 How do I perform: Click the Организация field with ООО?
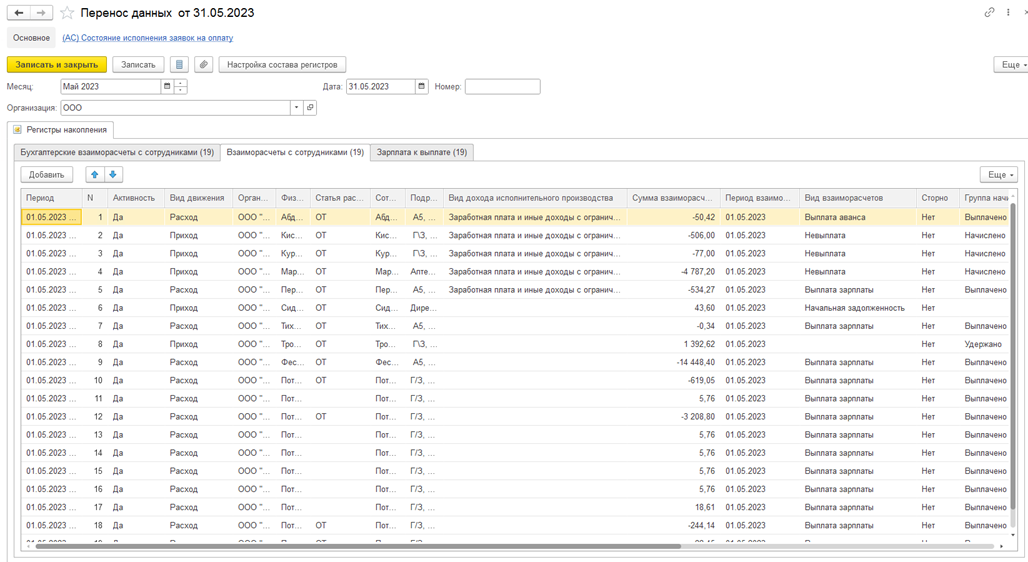(x=175, y=108)
